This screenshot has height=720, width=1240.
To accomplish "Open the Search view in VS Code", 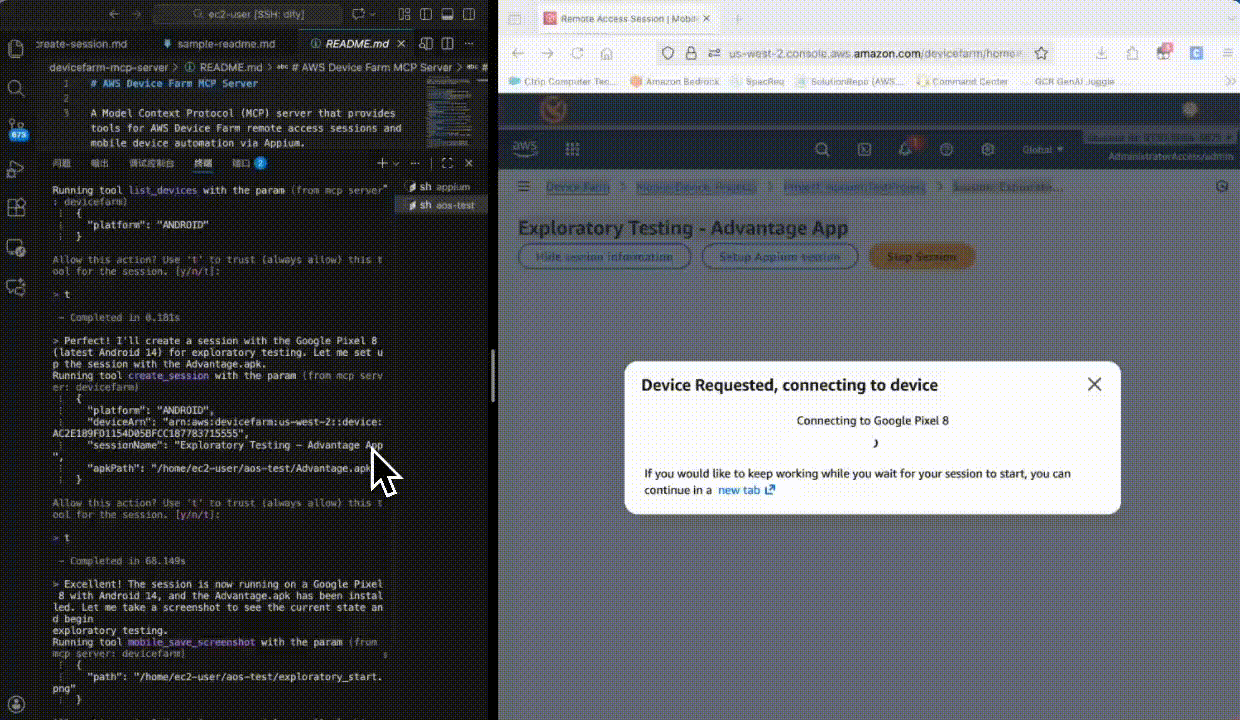I will tap(15, 88).
